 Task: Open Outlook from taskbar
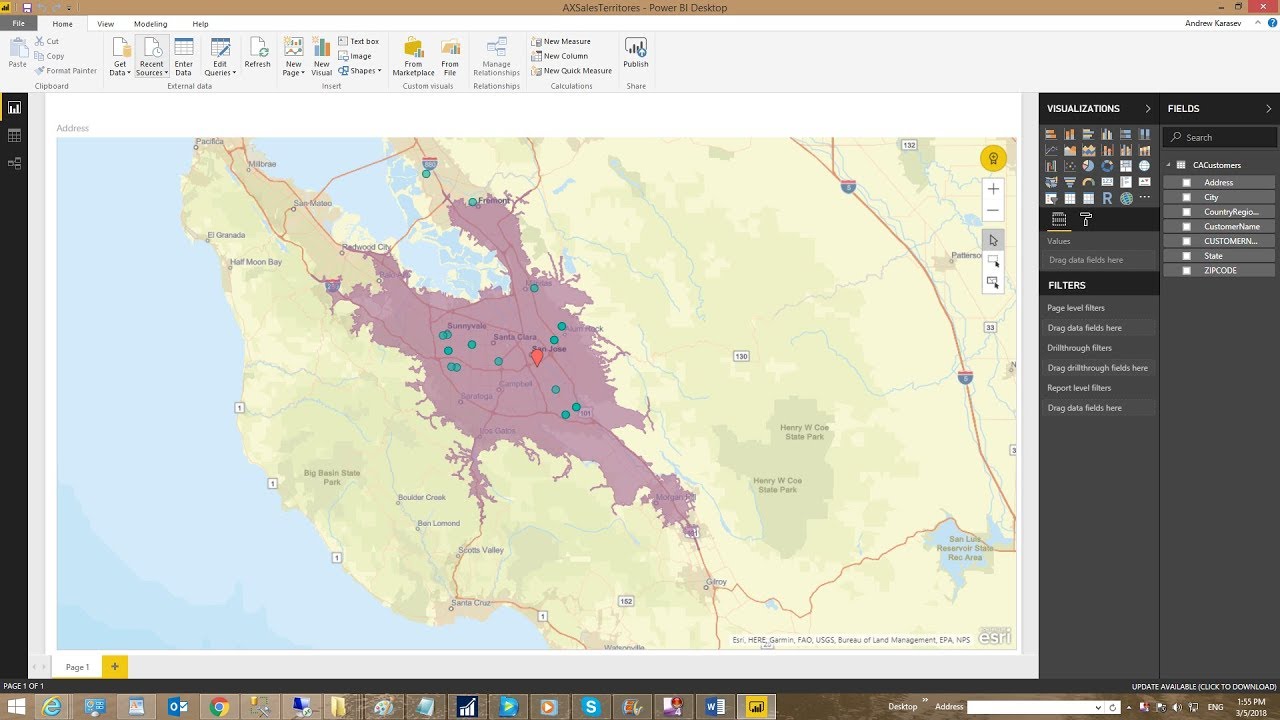click(x=178, y=706)
